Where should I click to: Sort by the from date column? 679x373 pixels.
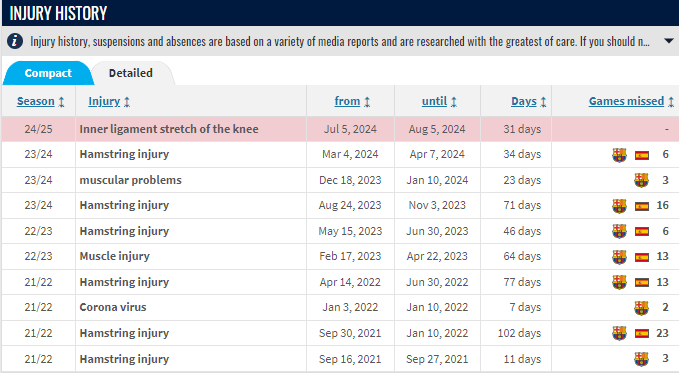(352, 101)
